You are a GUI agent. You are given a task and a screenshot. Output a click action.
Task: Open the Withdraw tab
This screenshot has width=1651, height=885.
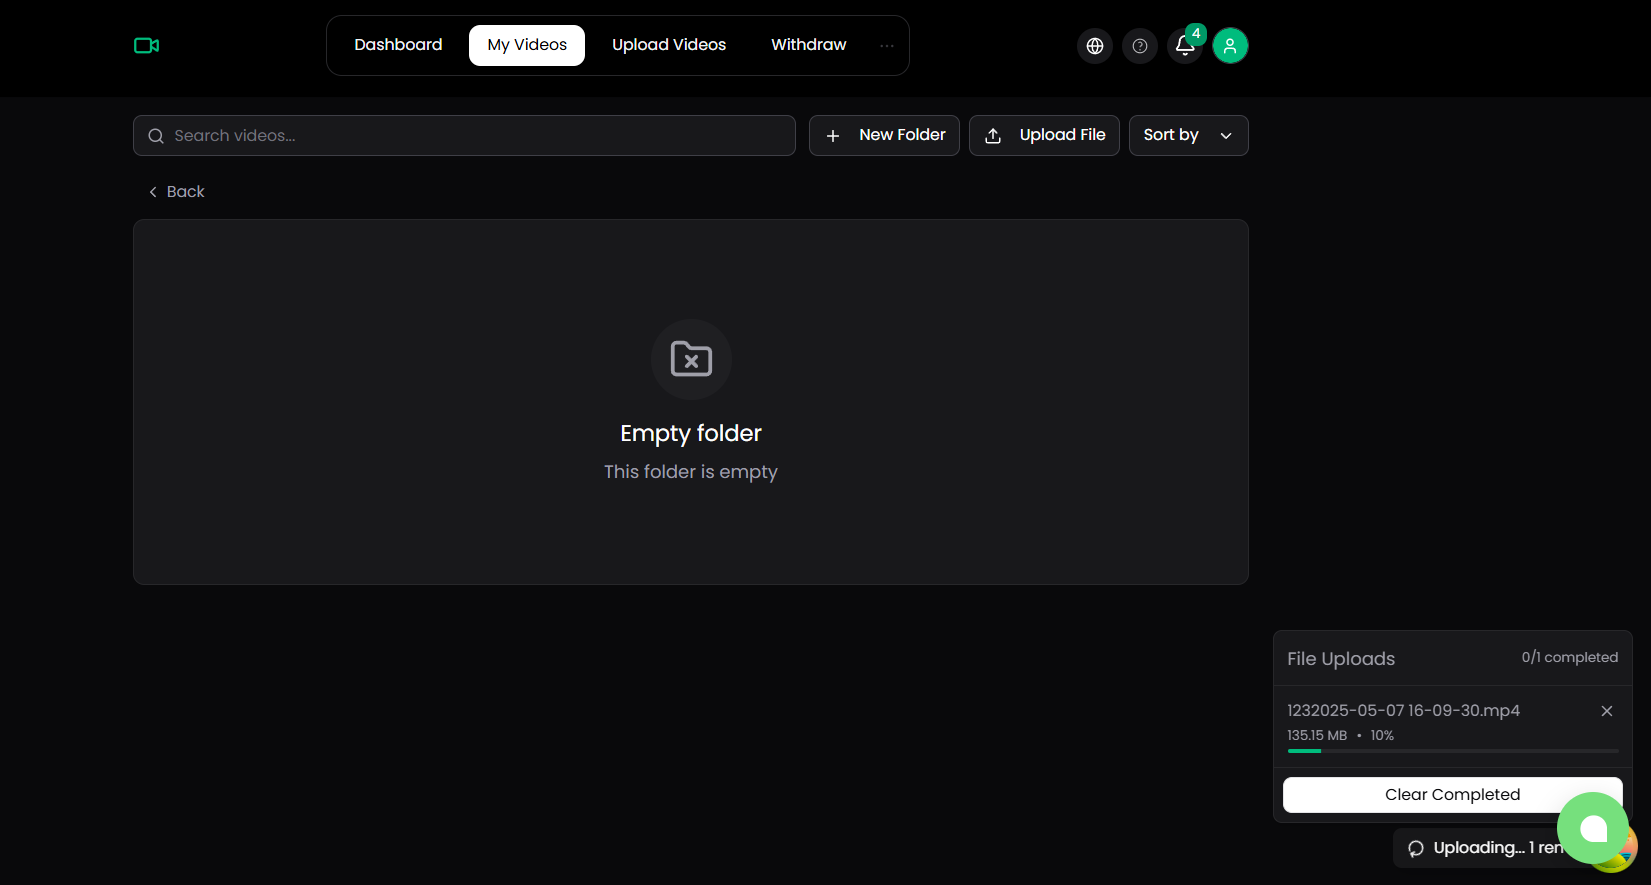click(x=808, y=46)
